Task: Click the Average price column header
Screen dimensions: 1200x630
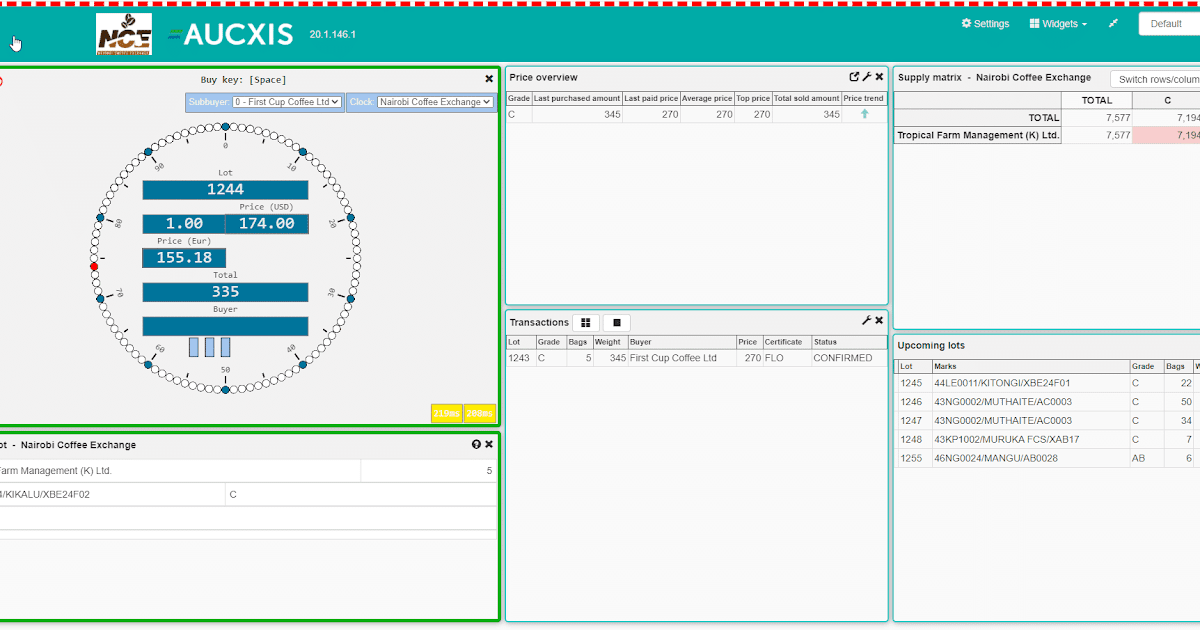Action: click(x=707, y=99)
